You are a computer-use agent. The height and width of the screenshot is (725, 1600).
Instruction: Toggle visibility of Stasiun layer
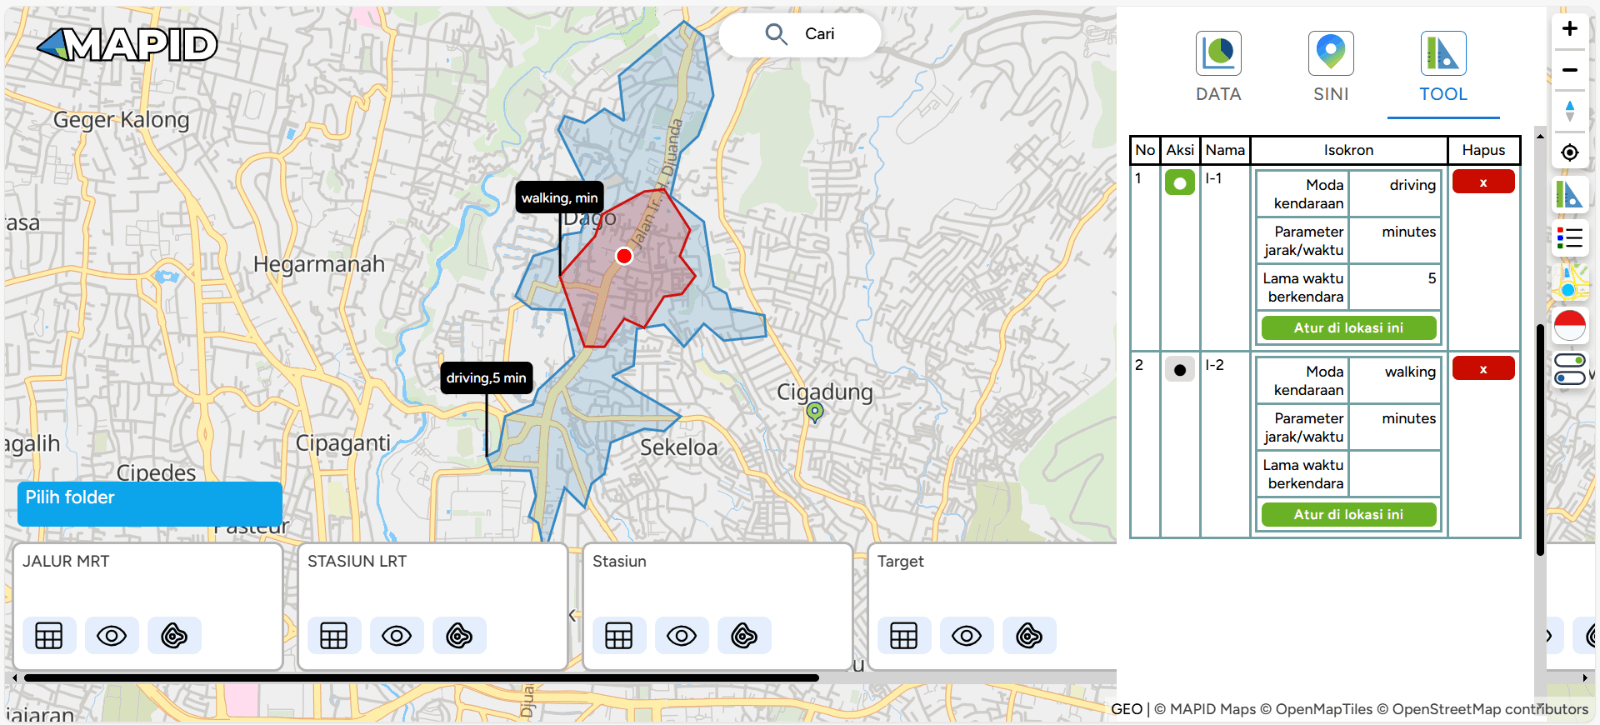tap(682, 636)
